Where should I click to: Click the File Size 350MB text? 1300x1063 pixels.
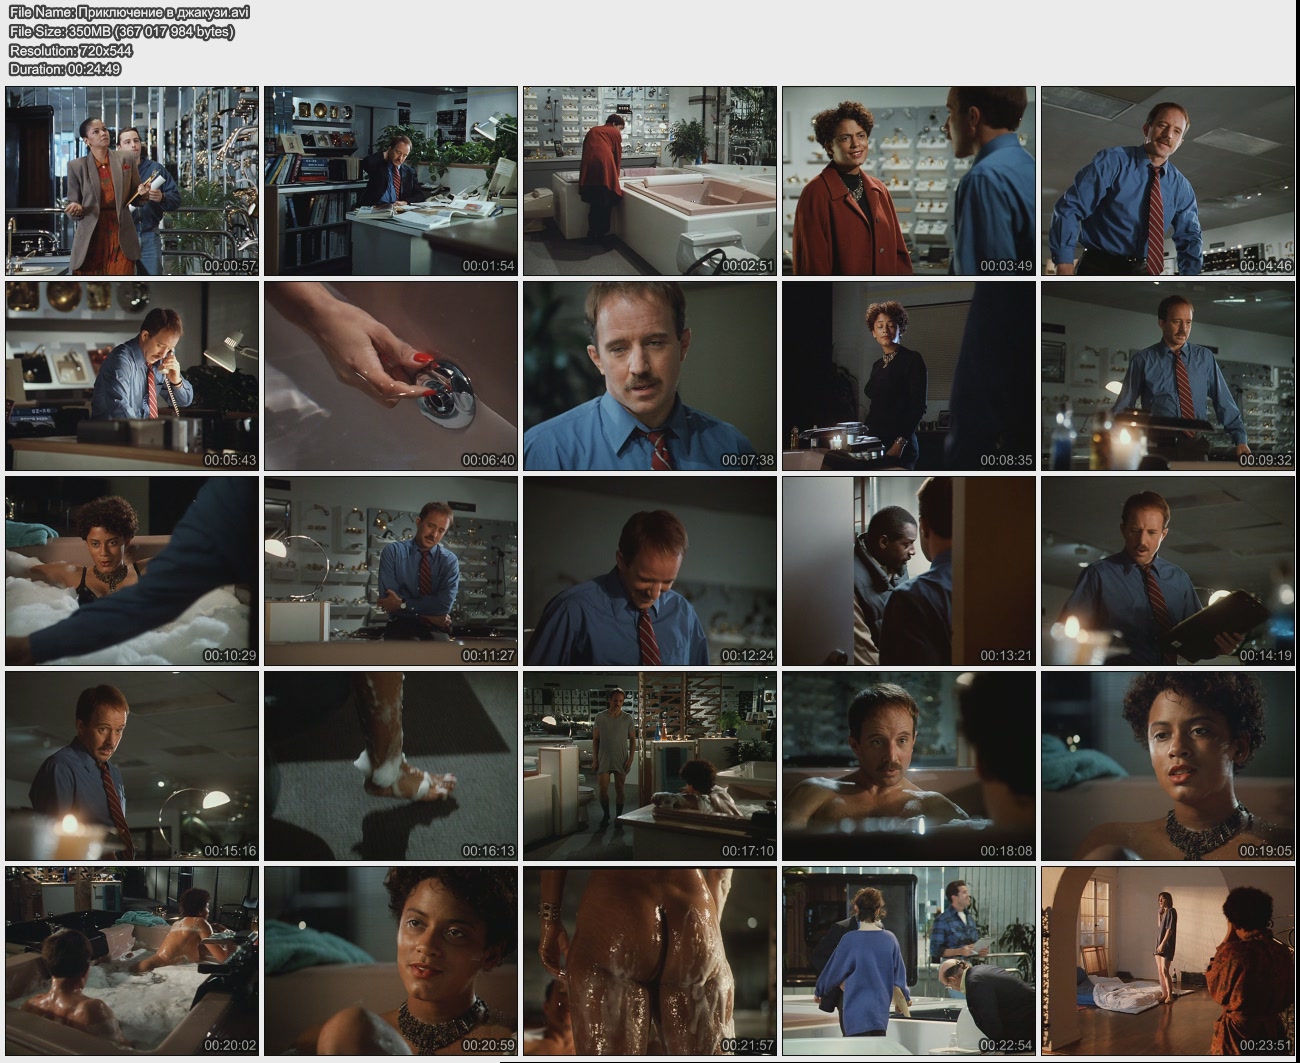click(x=121, y=31)
